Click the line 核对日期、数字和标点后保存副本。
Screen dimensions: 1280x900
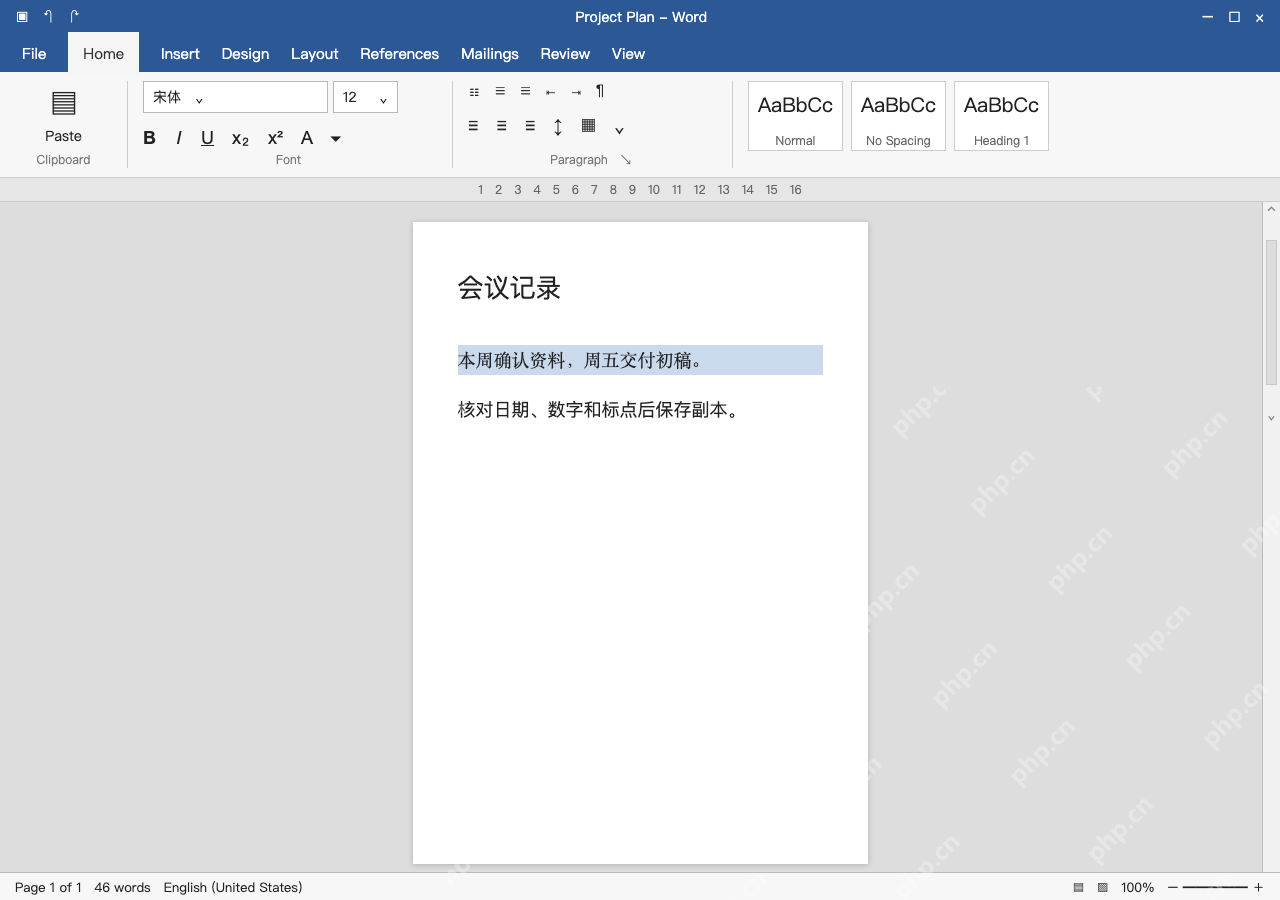tap(600, 410)
